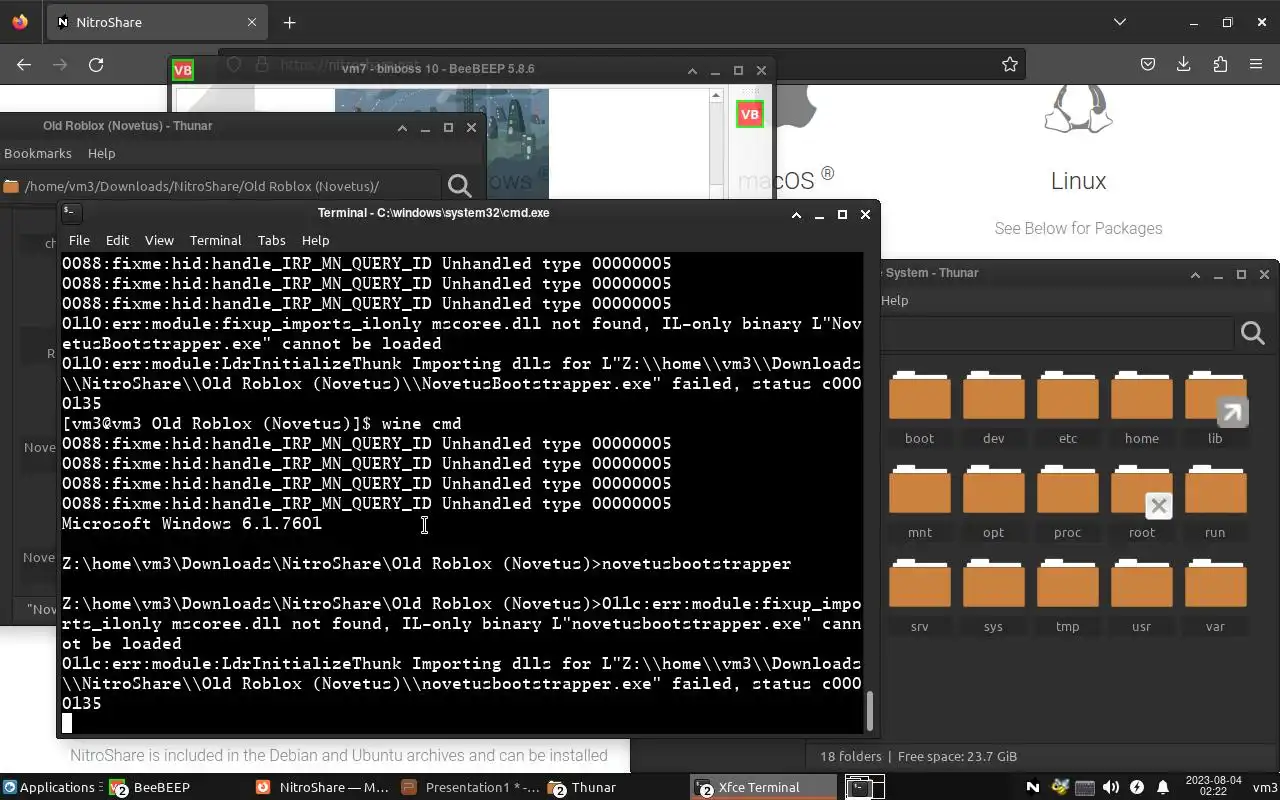Viewport: 1280px width, 800px height.
Task: Roll up the terminal window with shade arrow
Action: point(796,214)
